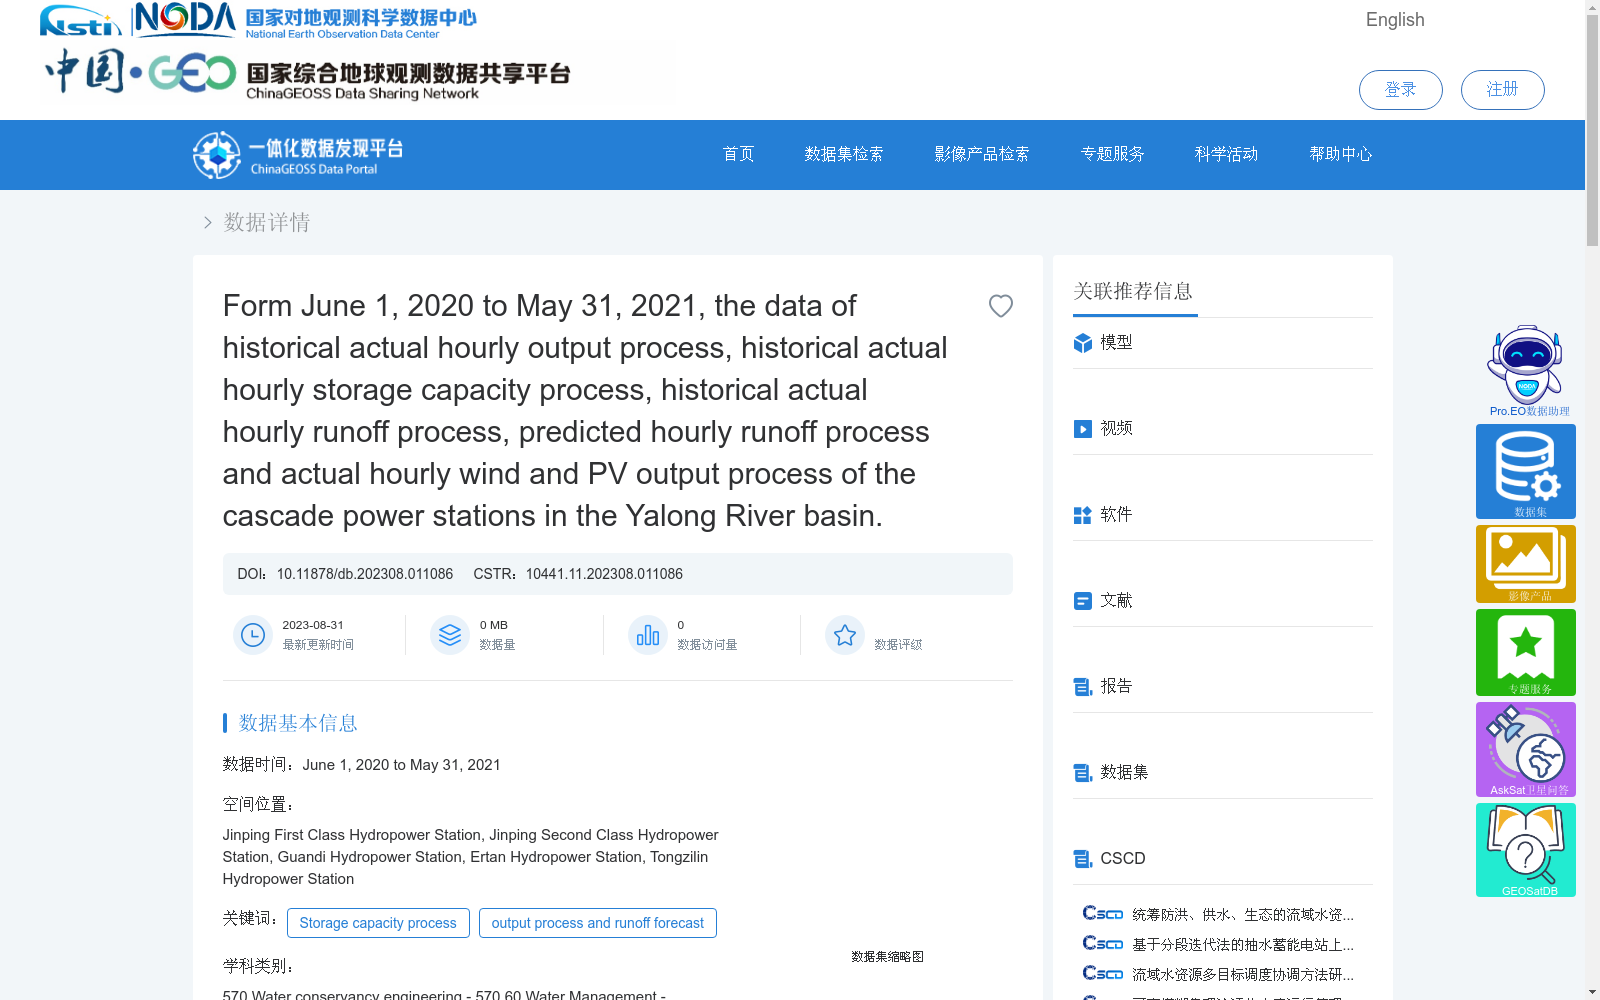Viewport: 1600px width, 1000px height.
Task: Open 科学活动 menu item
Action: (1226, 154)
